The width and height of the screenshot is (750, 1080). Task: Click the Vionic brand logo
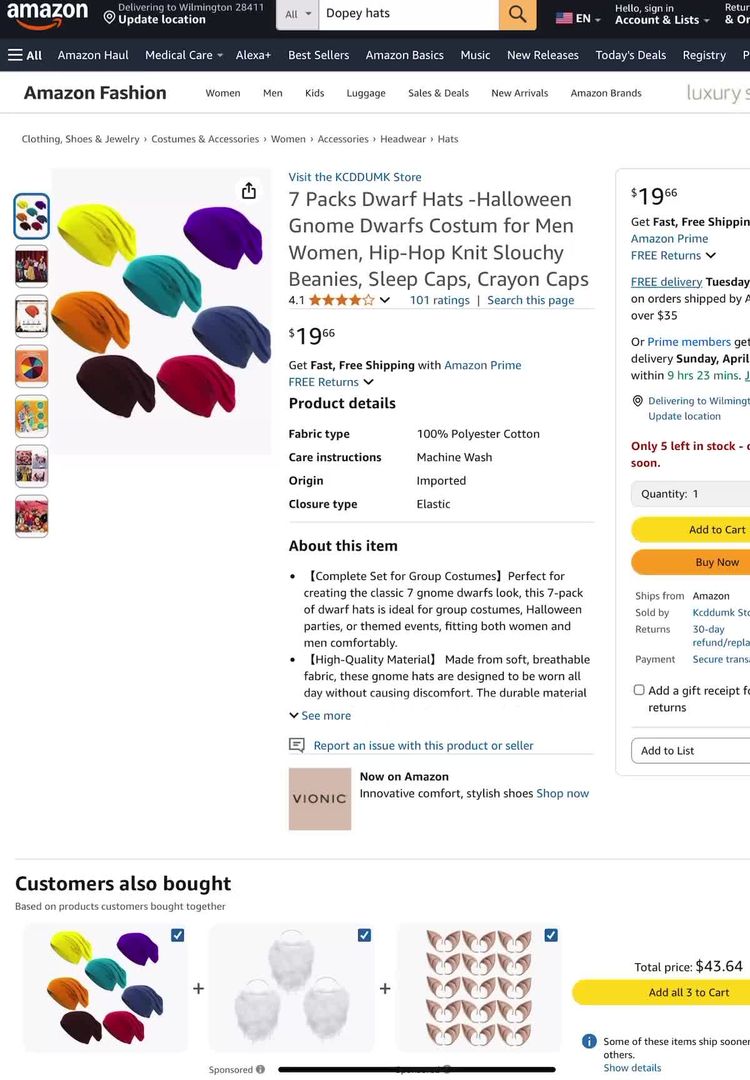[320, 798]
